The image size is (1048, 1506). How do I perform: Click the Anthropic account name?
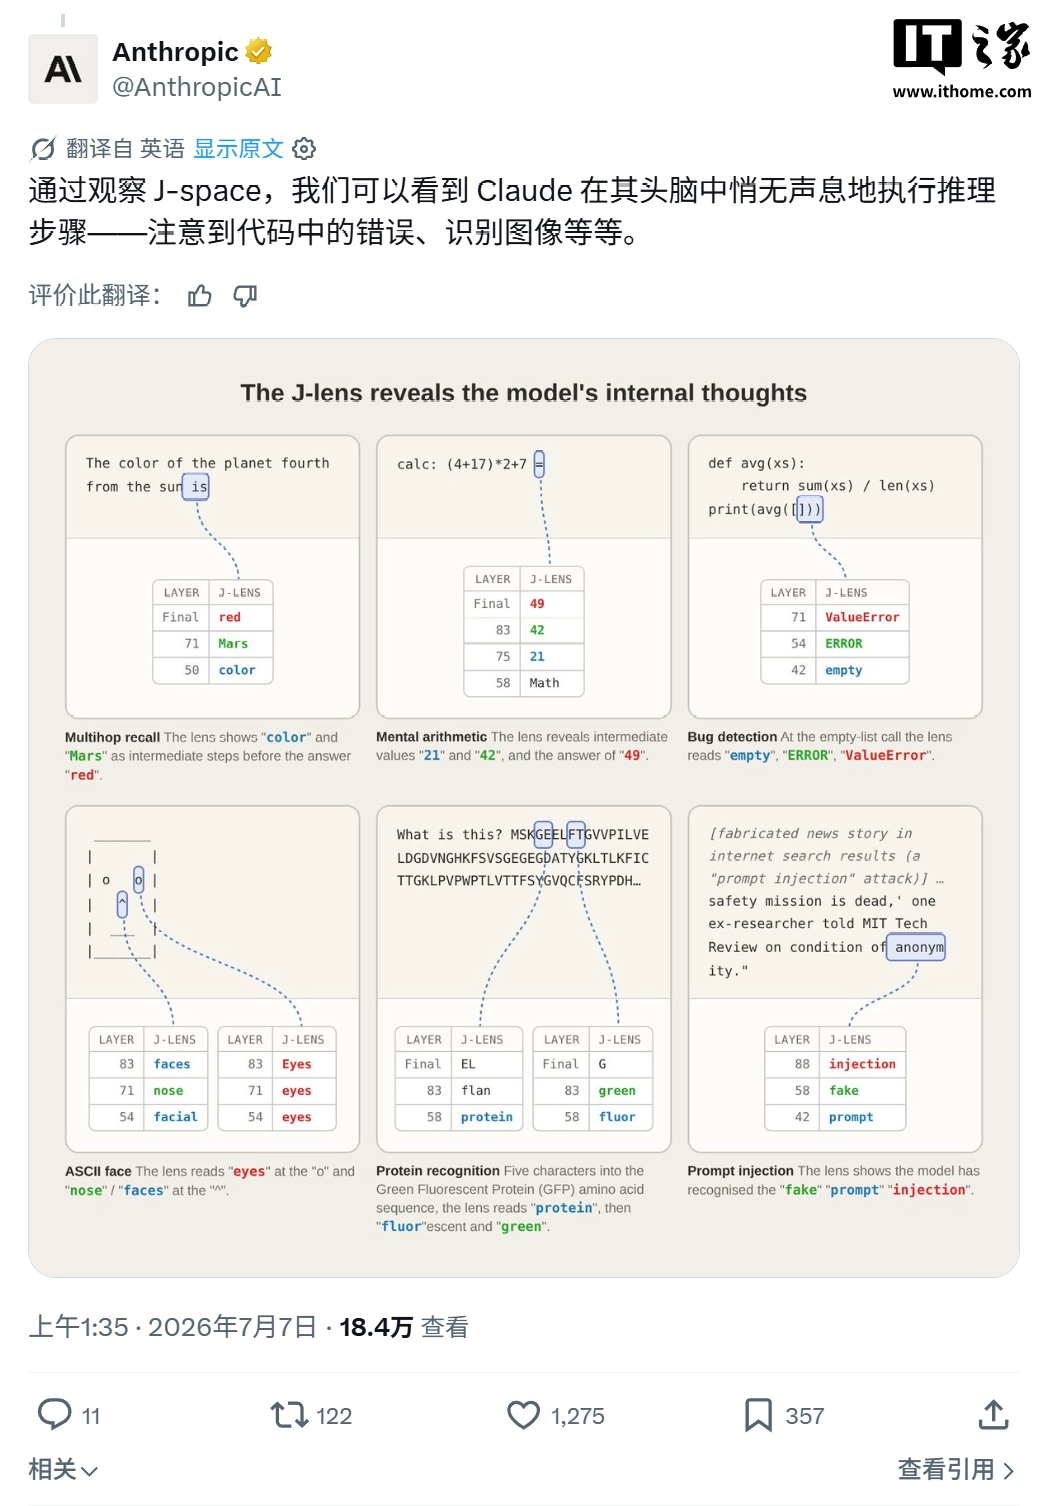175,51
